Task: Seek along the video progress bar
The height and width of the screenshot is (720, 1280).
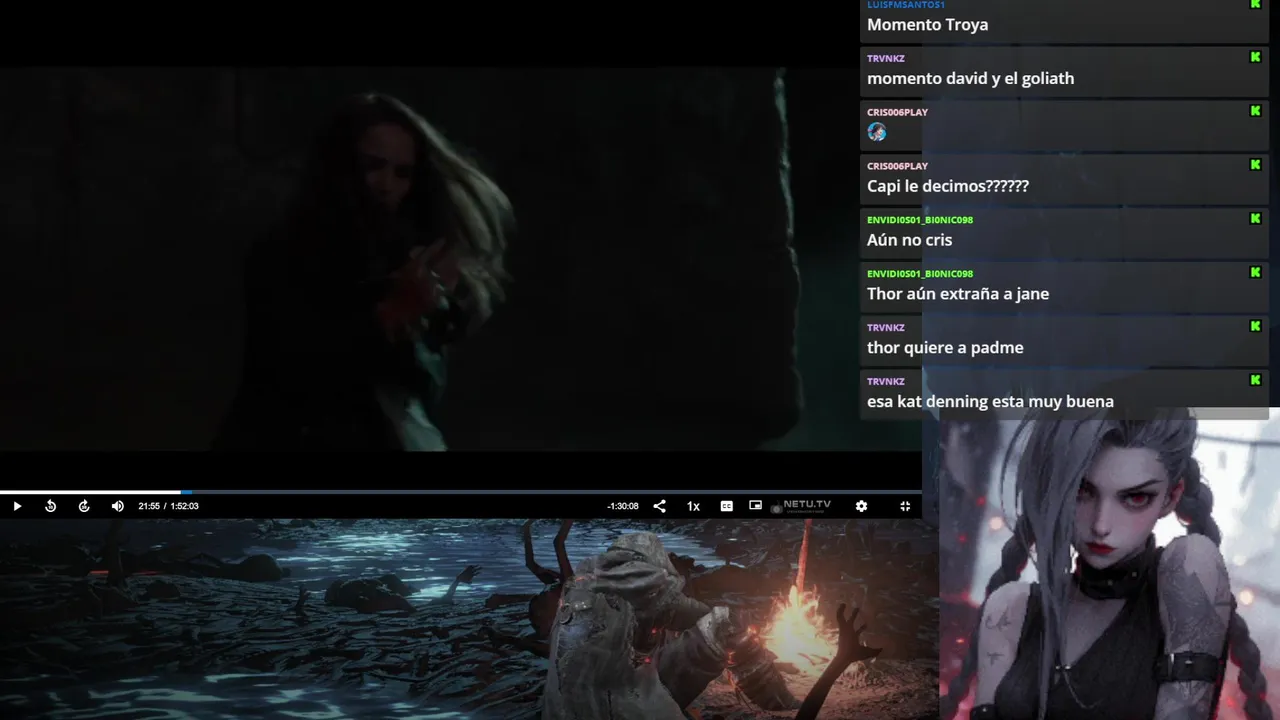Action: pyautogui.click(x=460, y=492)
